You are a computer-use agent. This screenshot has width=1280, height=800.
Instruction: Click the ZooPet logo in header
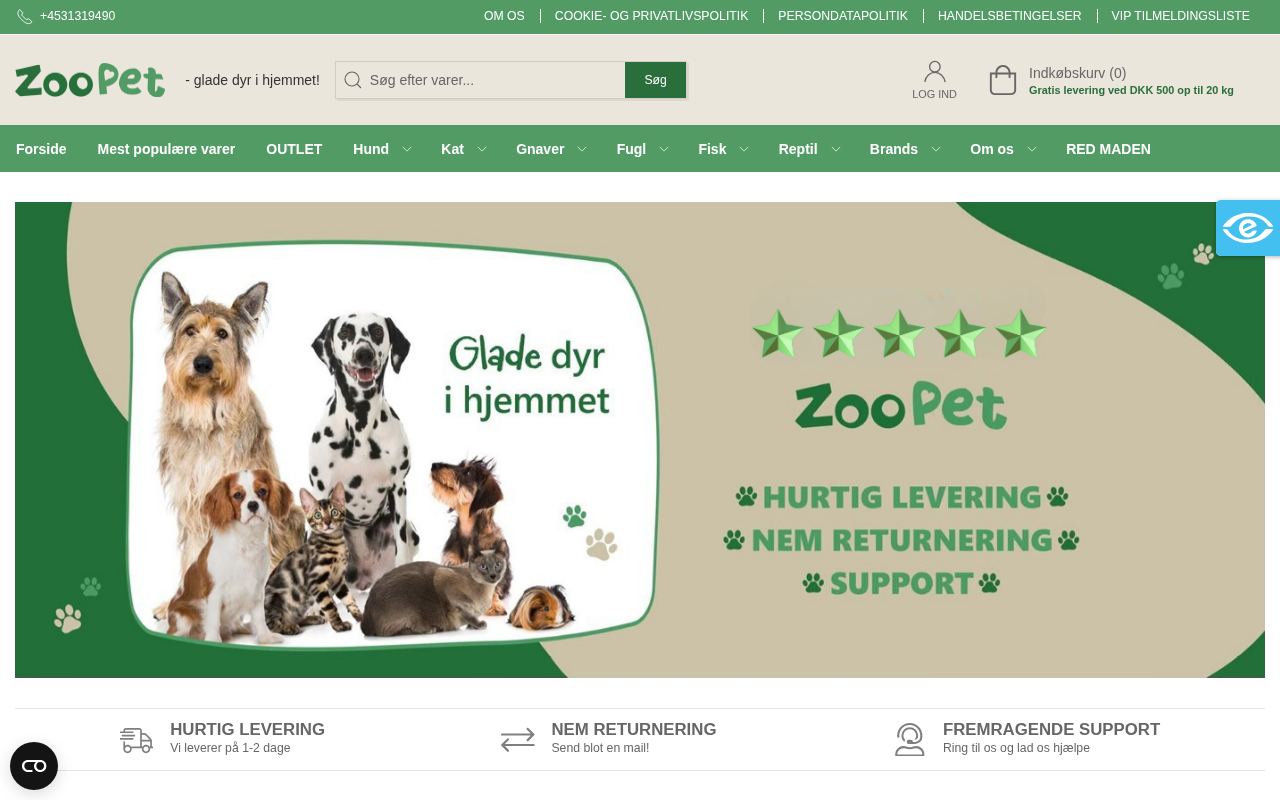click(x=90, y=80)
